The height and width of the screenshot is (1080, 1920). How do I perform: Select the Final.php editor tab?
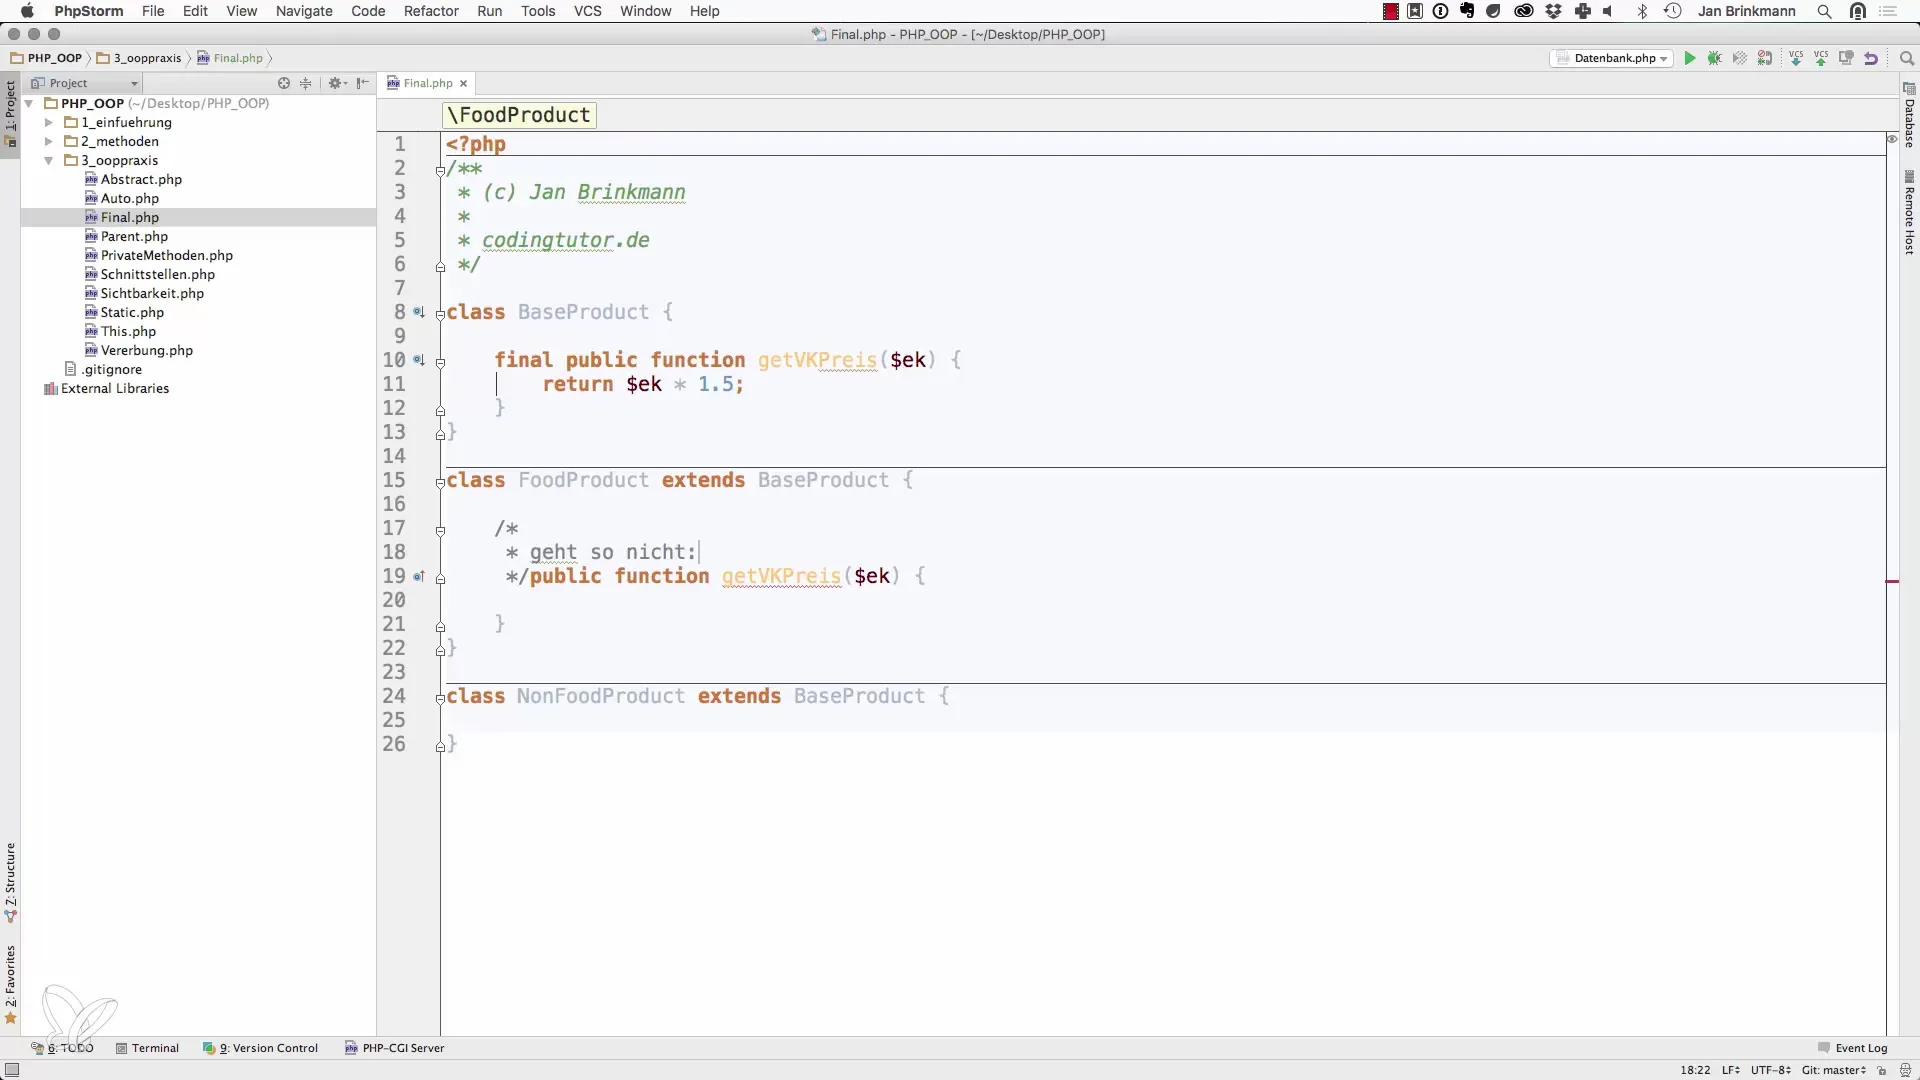[x=427, y=83]
